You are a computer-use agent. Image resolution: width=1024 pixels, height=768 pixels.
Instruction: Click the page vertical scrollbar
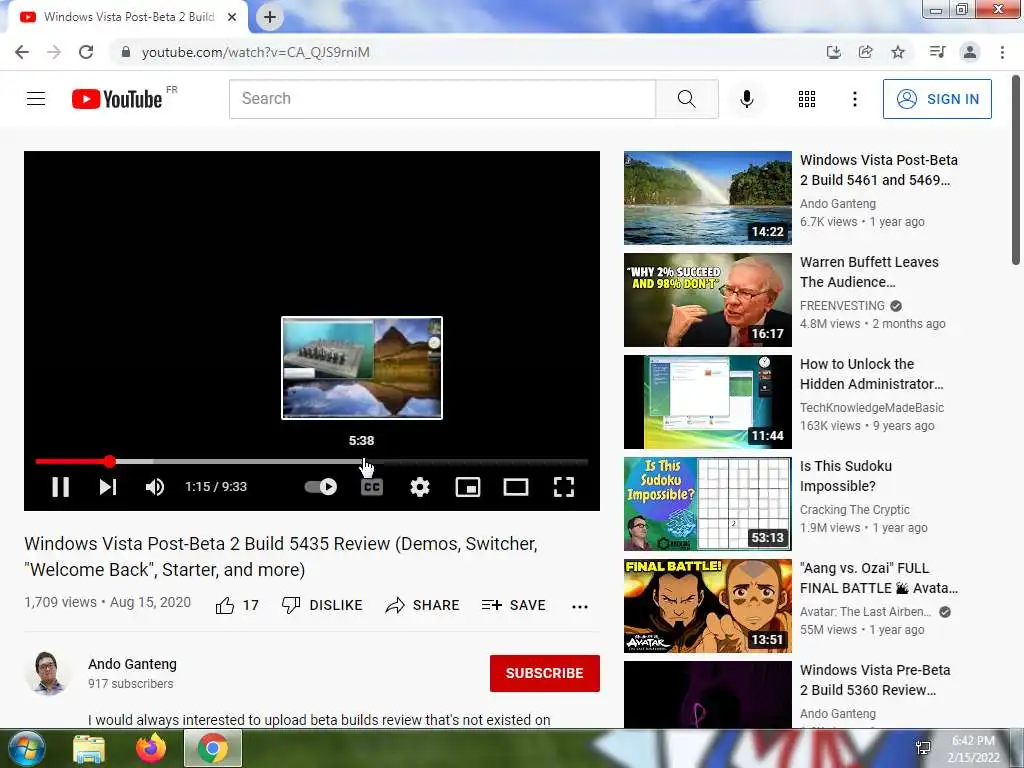pos(1016,171)
